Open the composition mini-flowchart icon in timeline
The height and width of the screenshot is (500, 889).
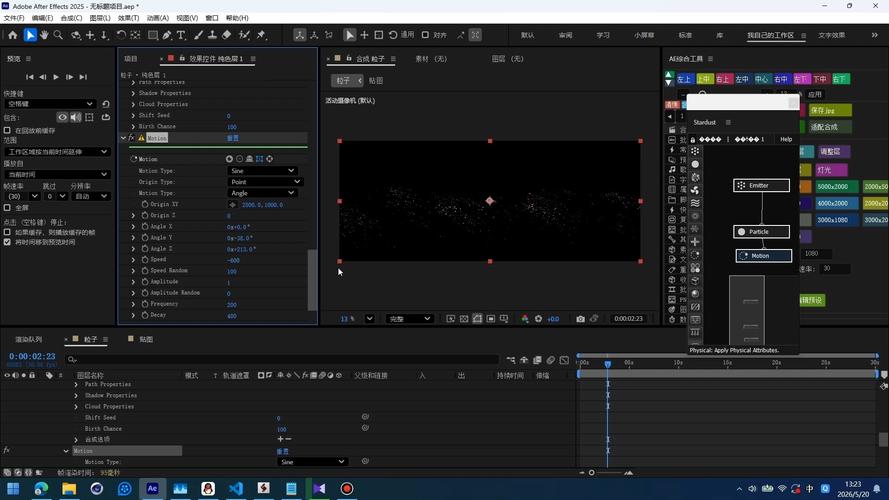(x=511, y=360)
